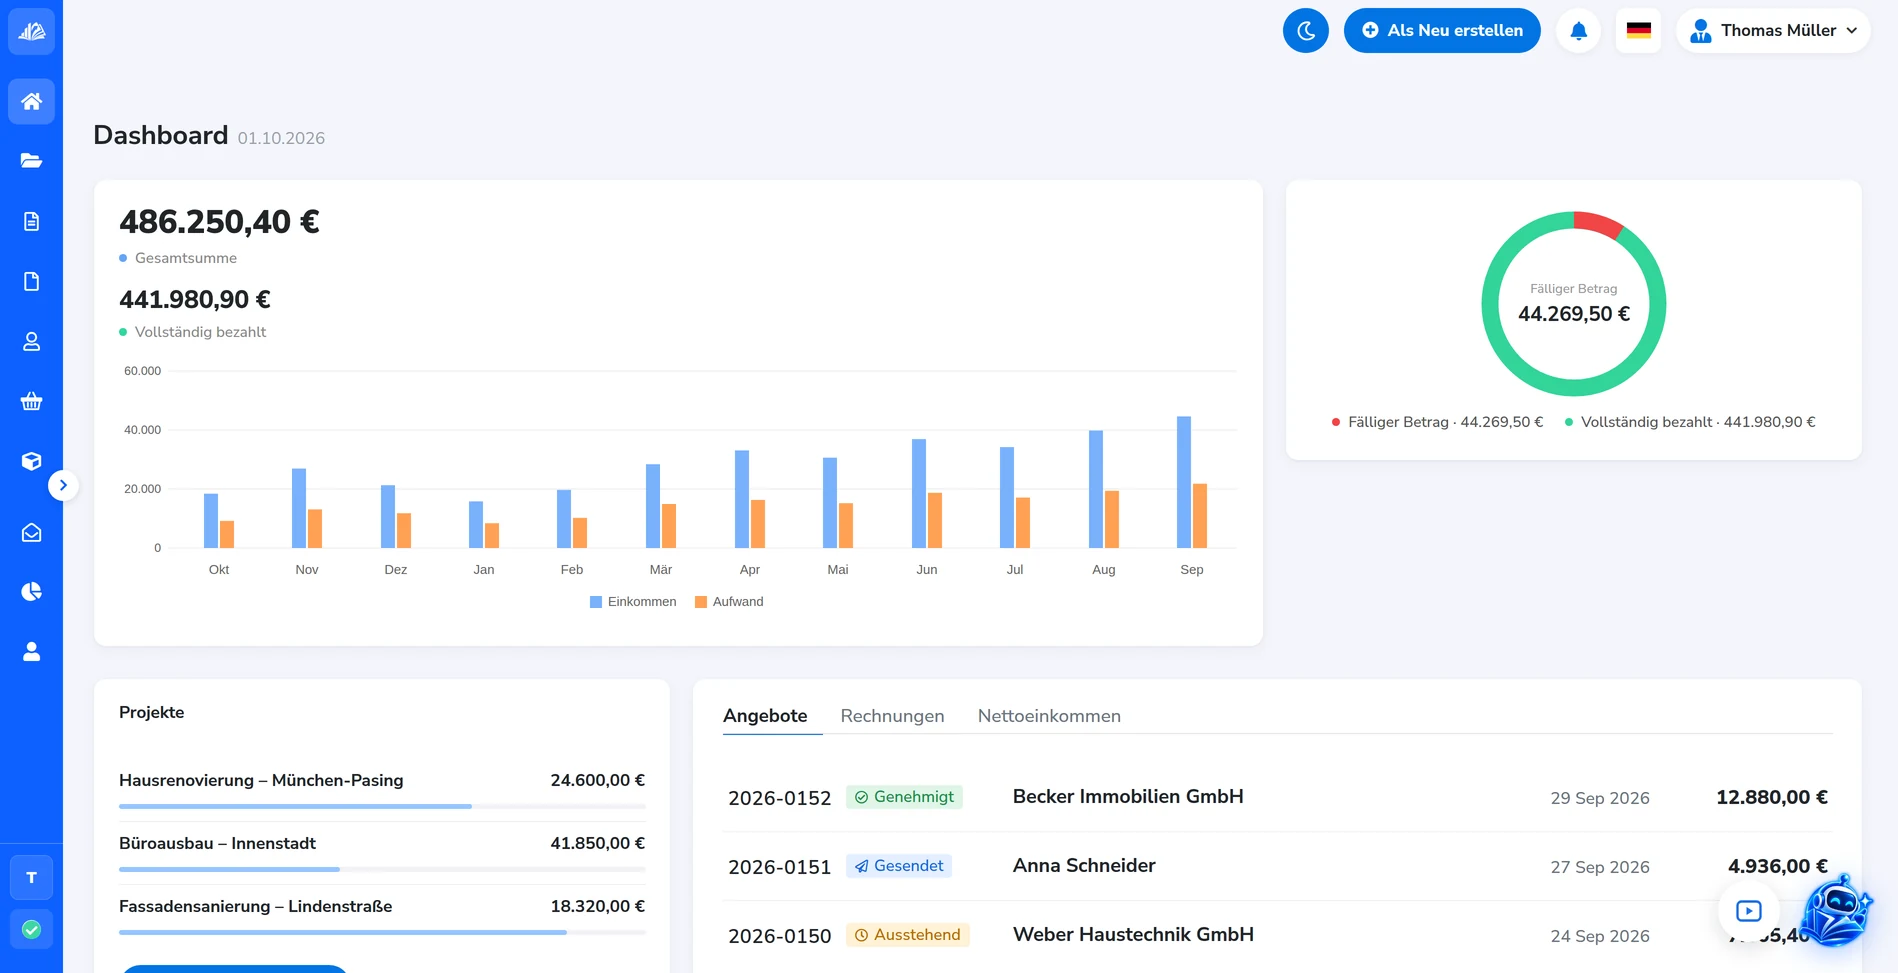Click the T tile in the sidebar

pos(31,878)
